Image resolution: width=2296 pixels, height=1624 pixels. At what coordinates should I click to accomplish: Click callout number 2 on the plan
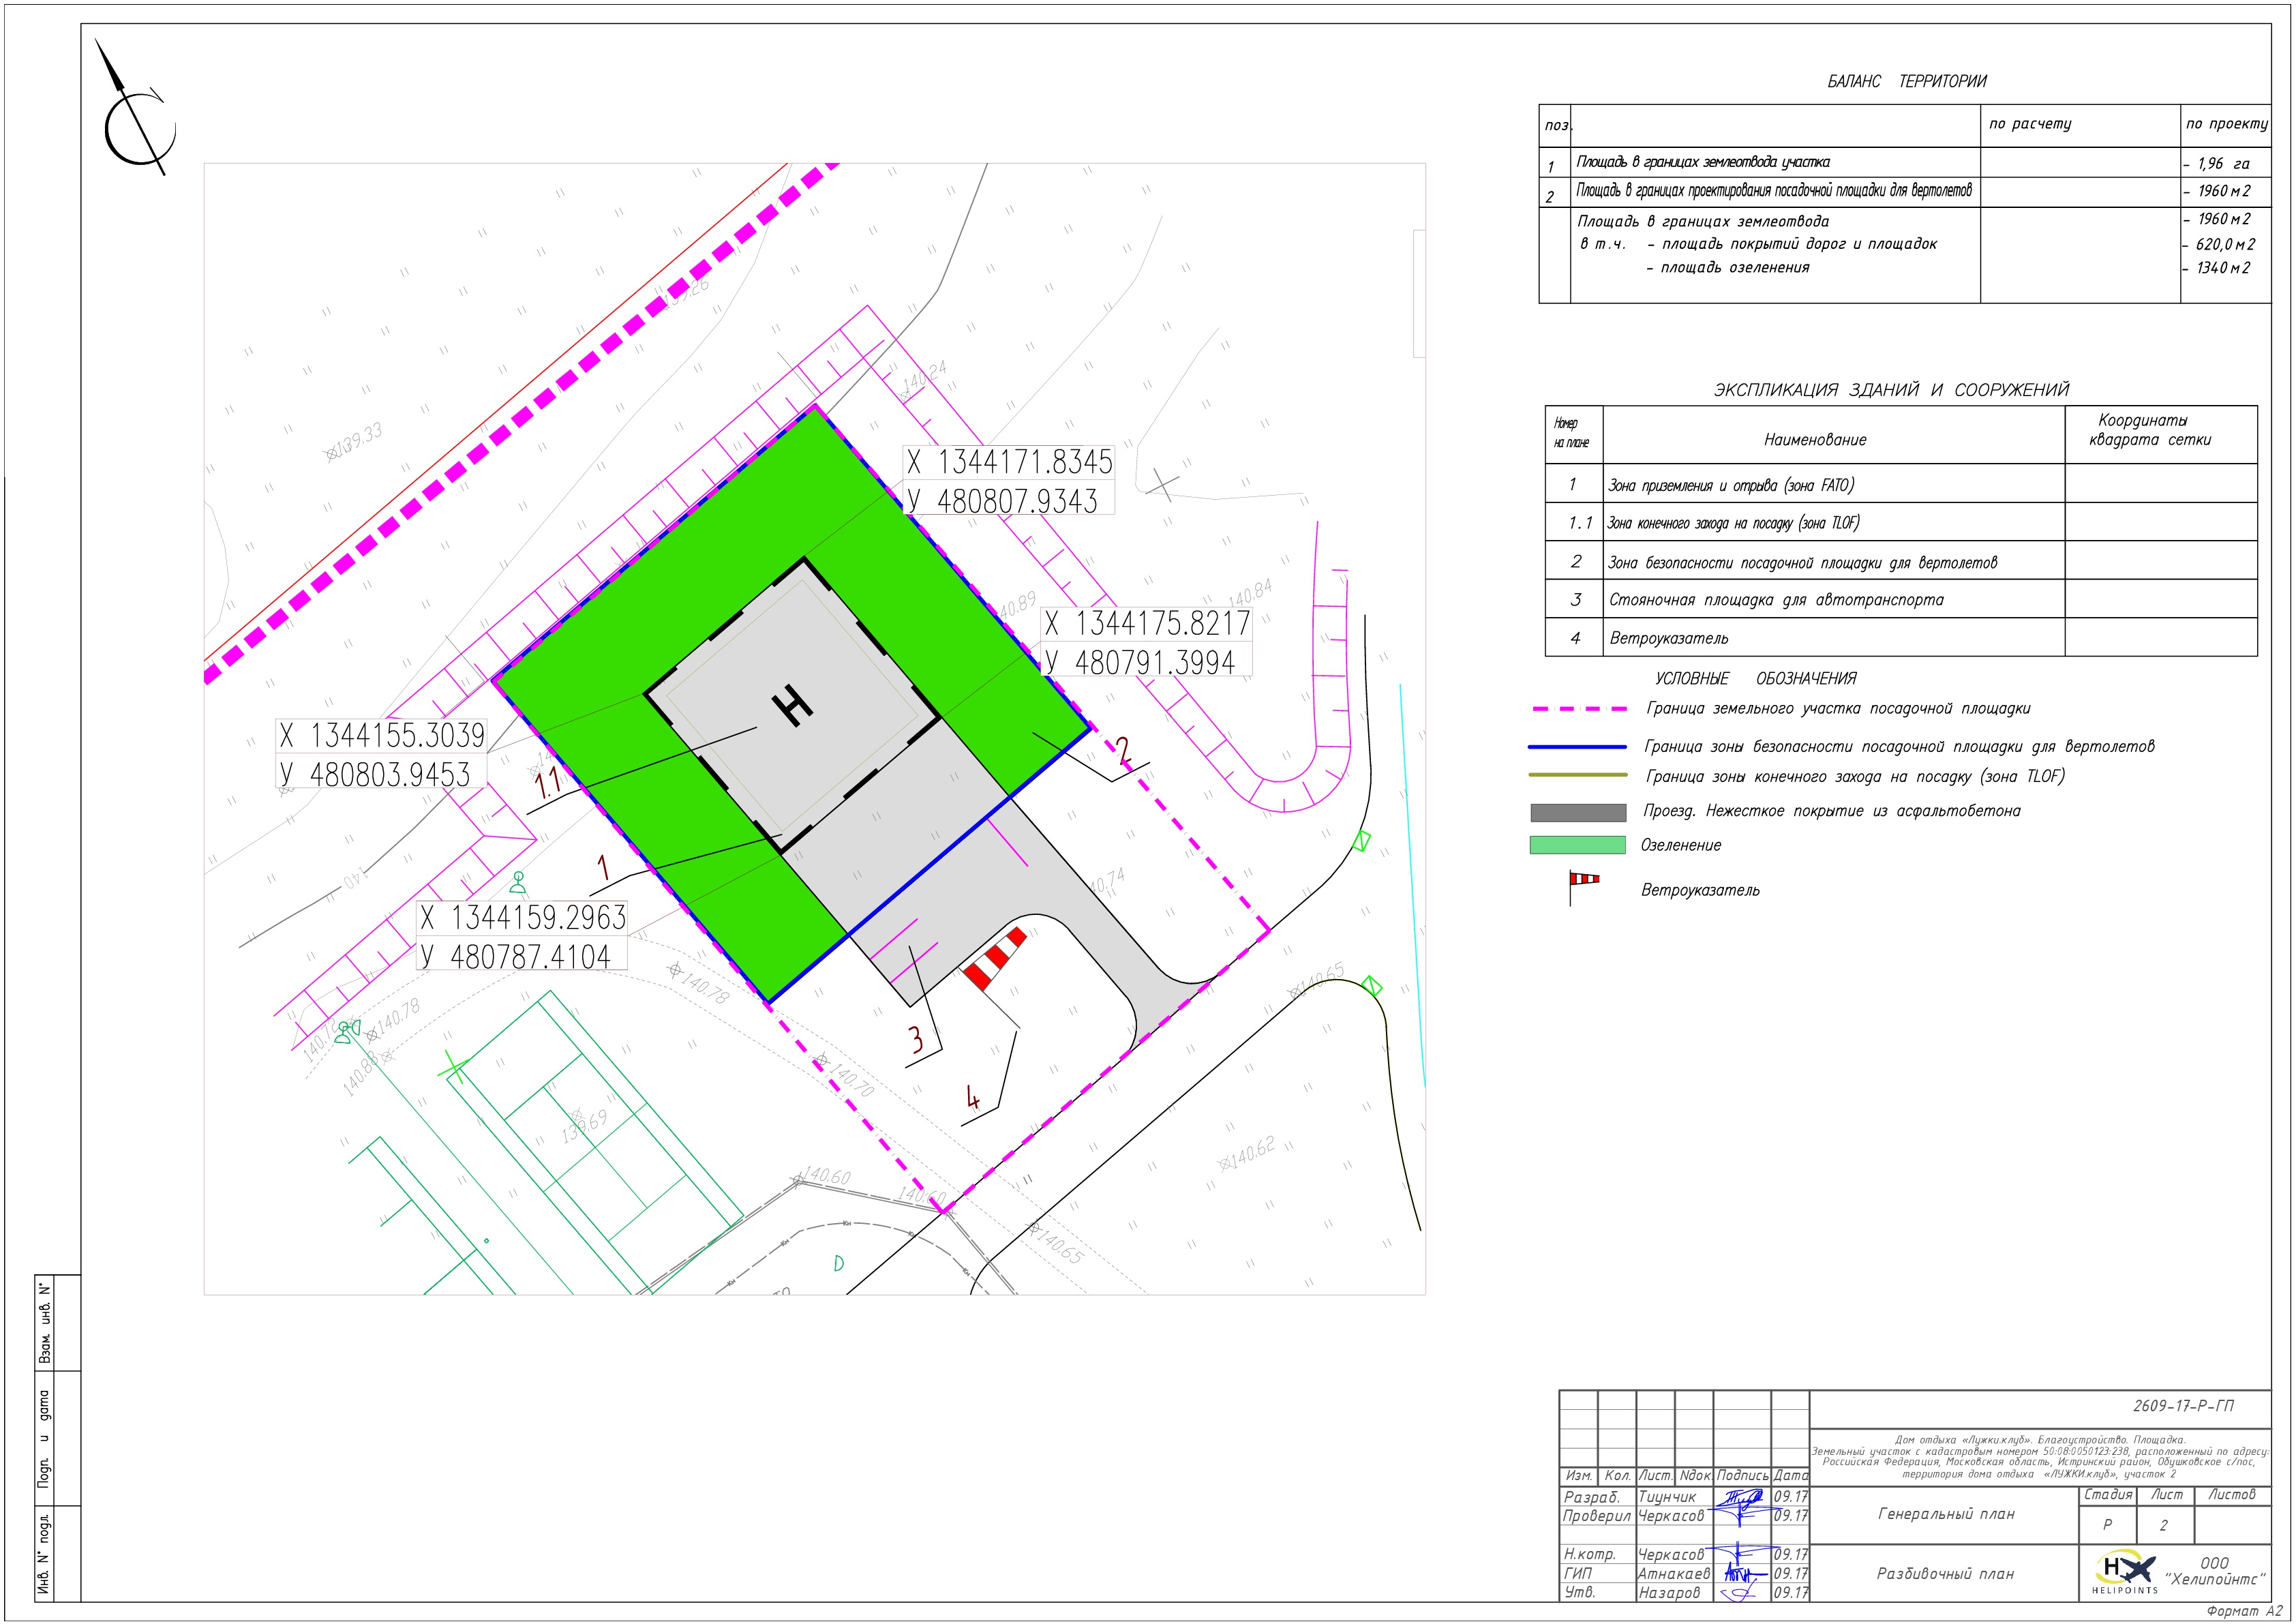click(x=1124, y=751)
